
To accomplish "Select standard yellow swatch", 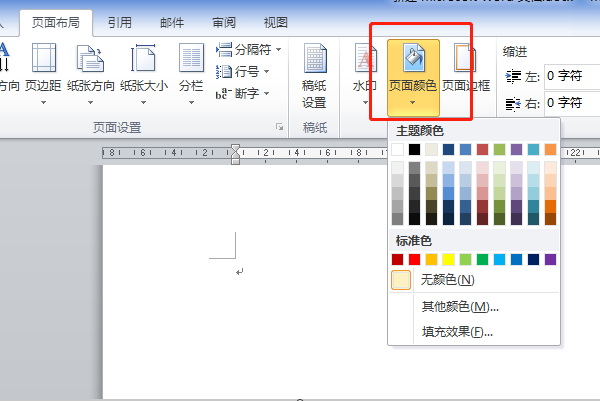I will point(448,259).
